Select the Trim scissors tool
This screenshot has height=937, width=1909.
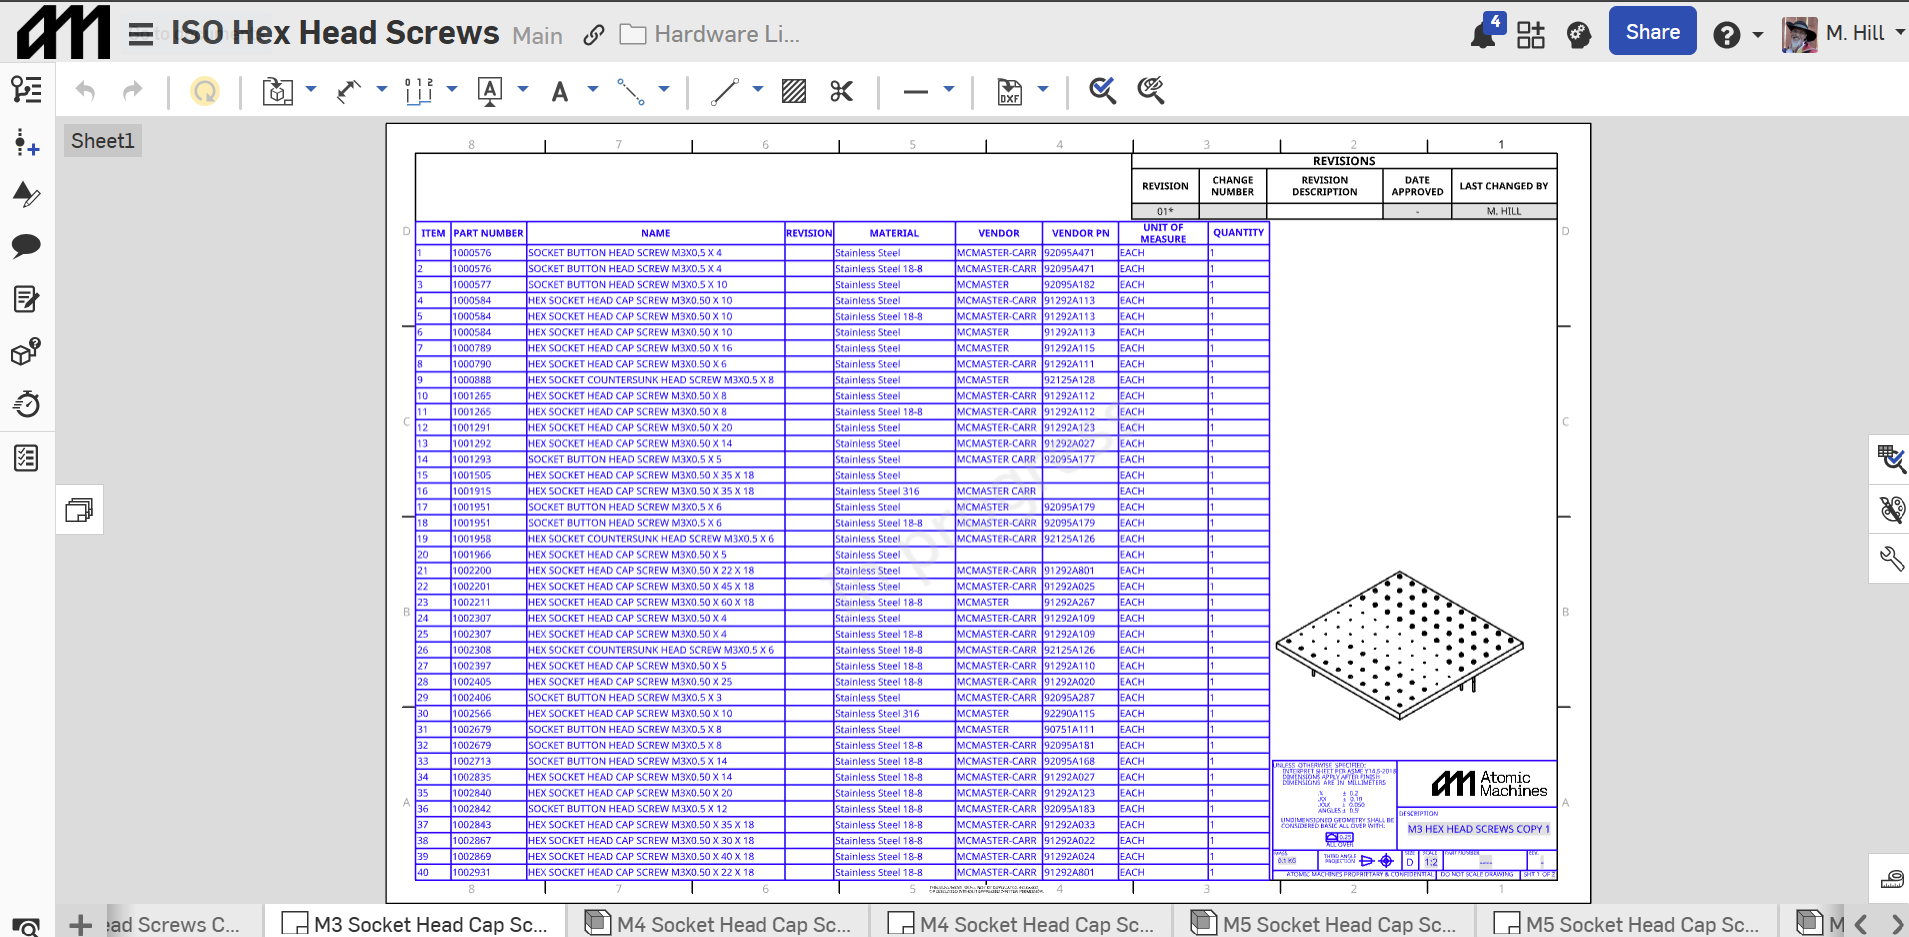click(x=842, y=91)
